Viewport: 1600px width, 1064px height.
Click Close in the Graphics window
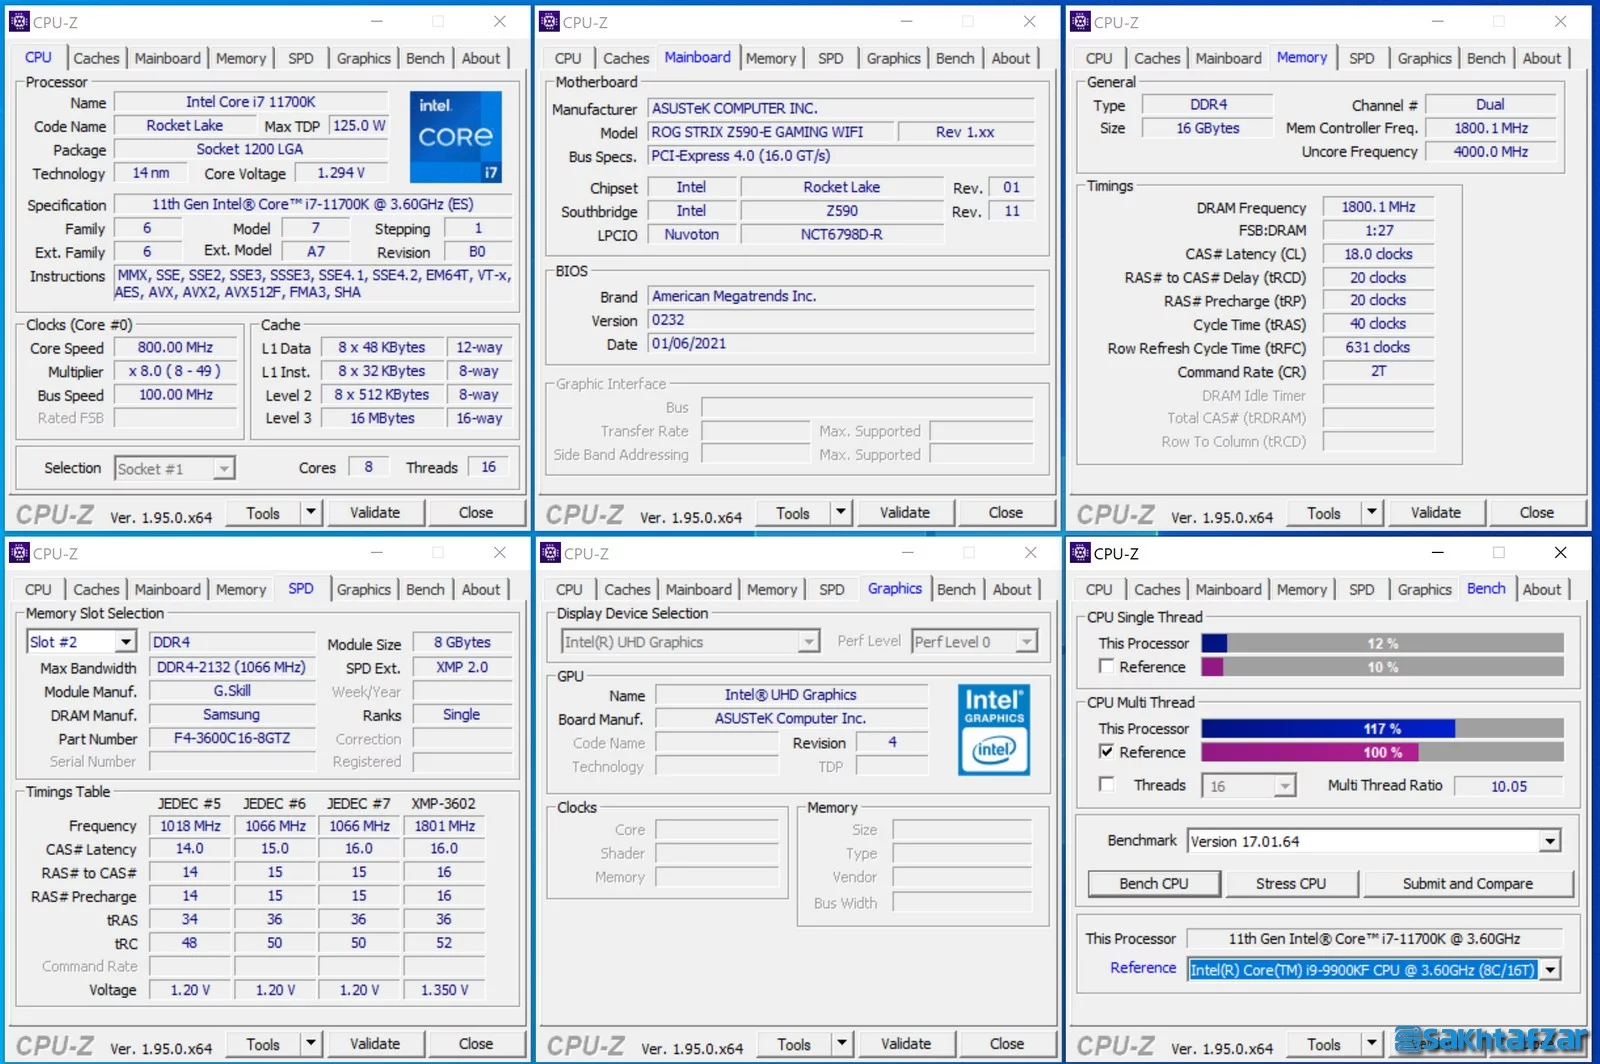point(1007,1044)
